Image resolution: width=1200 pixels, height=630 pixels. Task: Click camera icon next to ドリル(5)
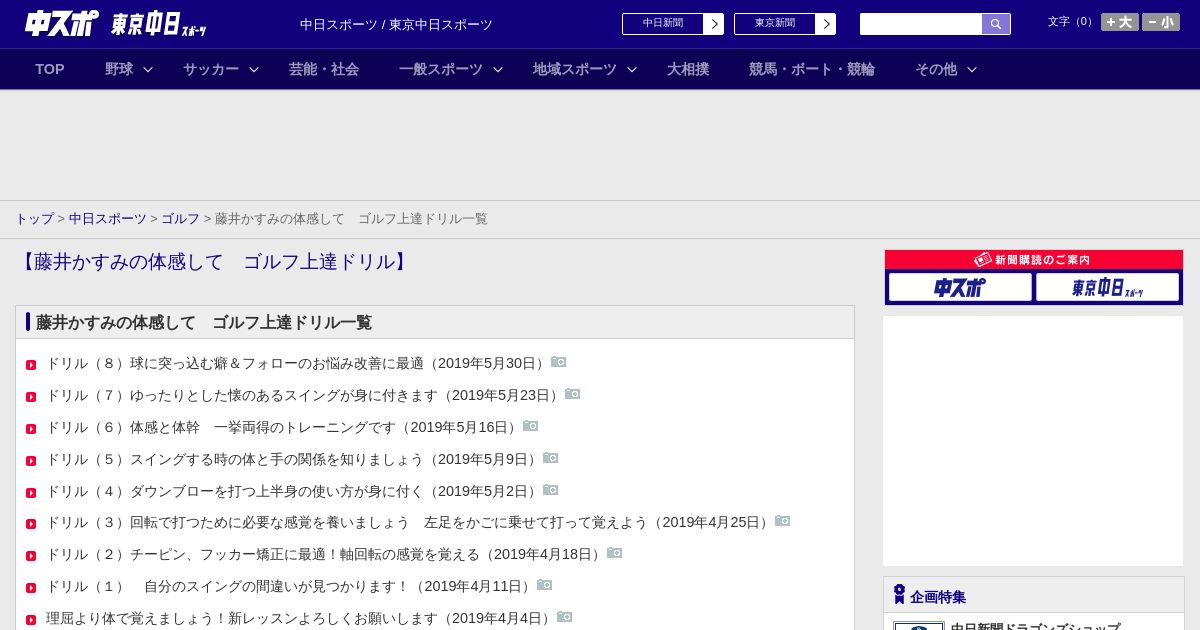click(x=551, y=458)
